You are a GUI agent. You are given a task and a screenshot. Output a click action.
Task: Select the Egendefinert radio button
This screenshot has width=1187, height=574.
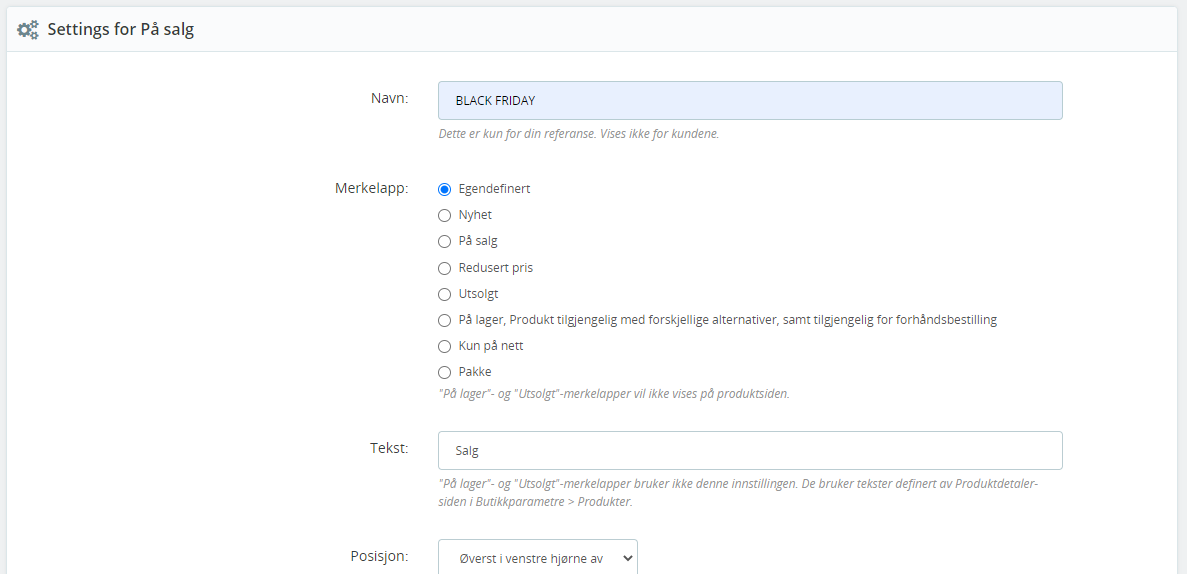coord(444,189)
